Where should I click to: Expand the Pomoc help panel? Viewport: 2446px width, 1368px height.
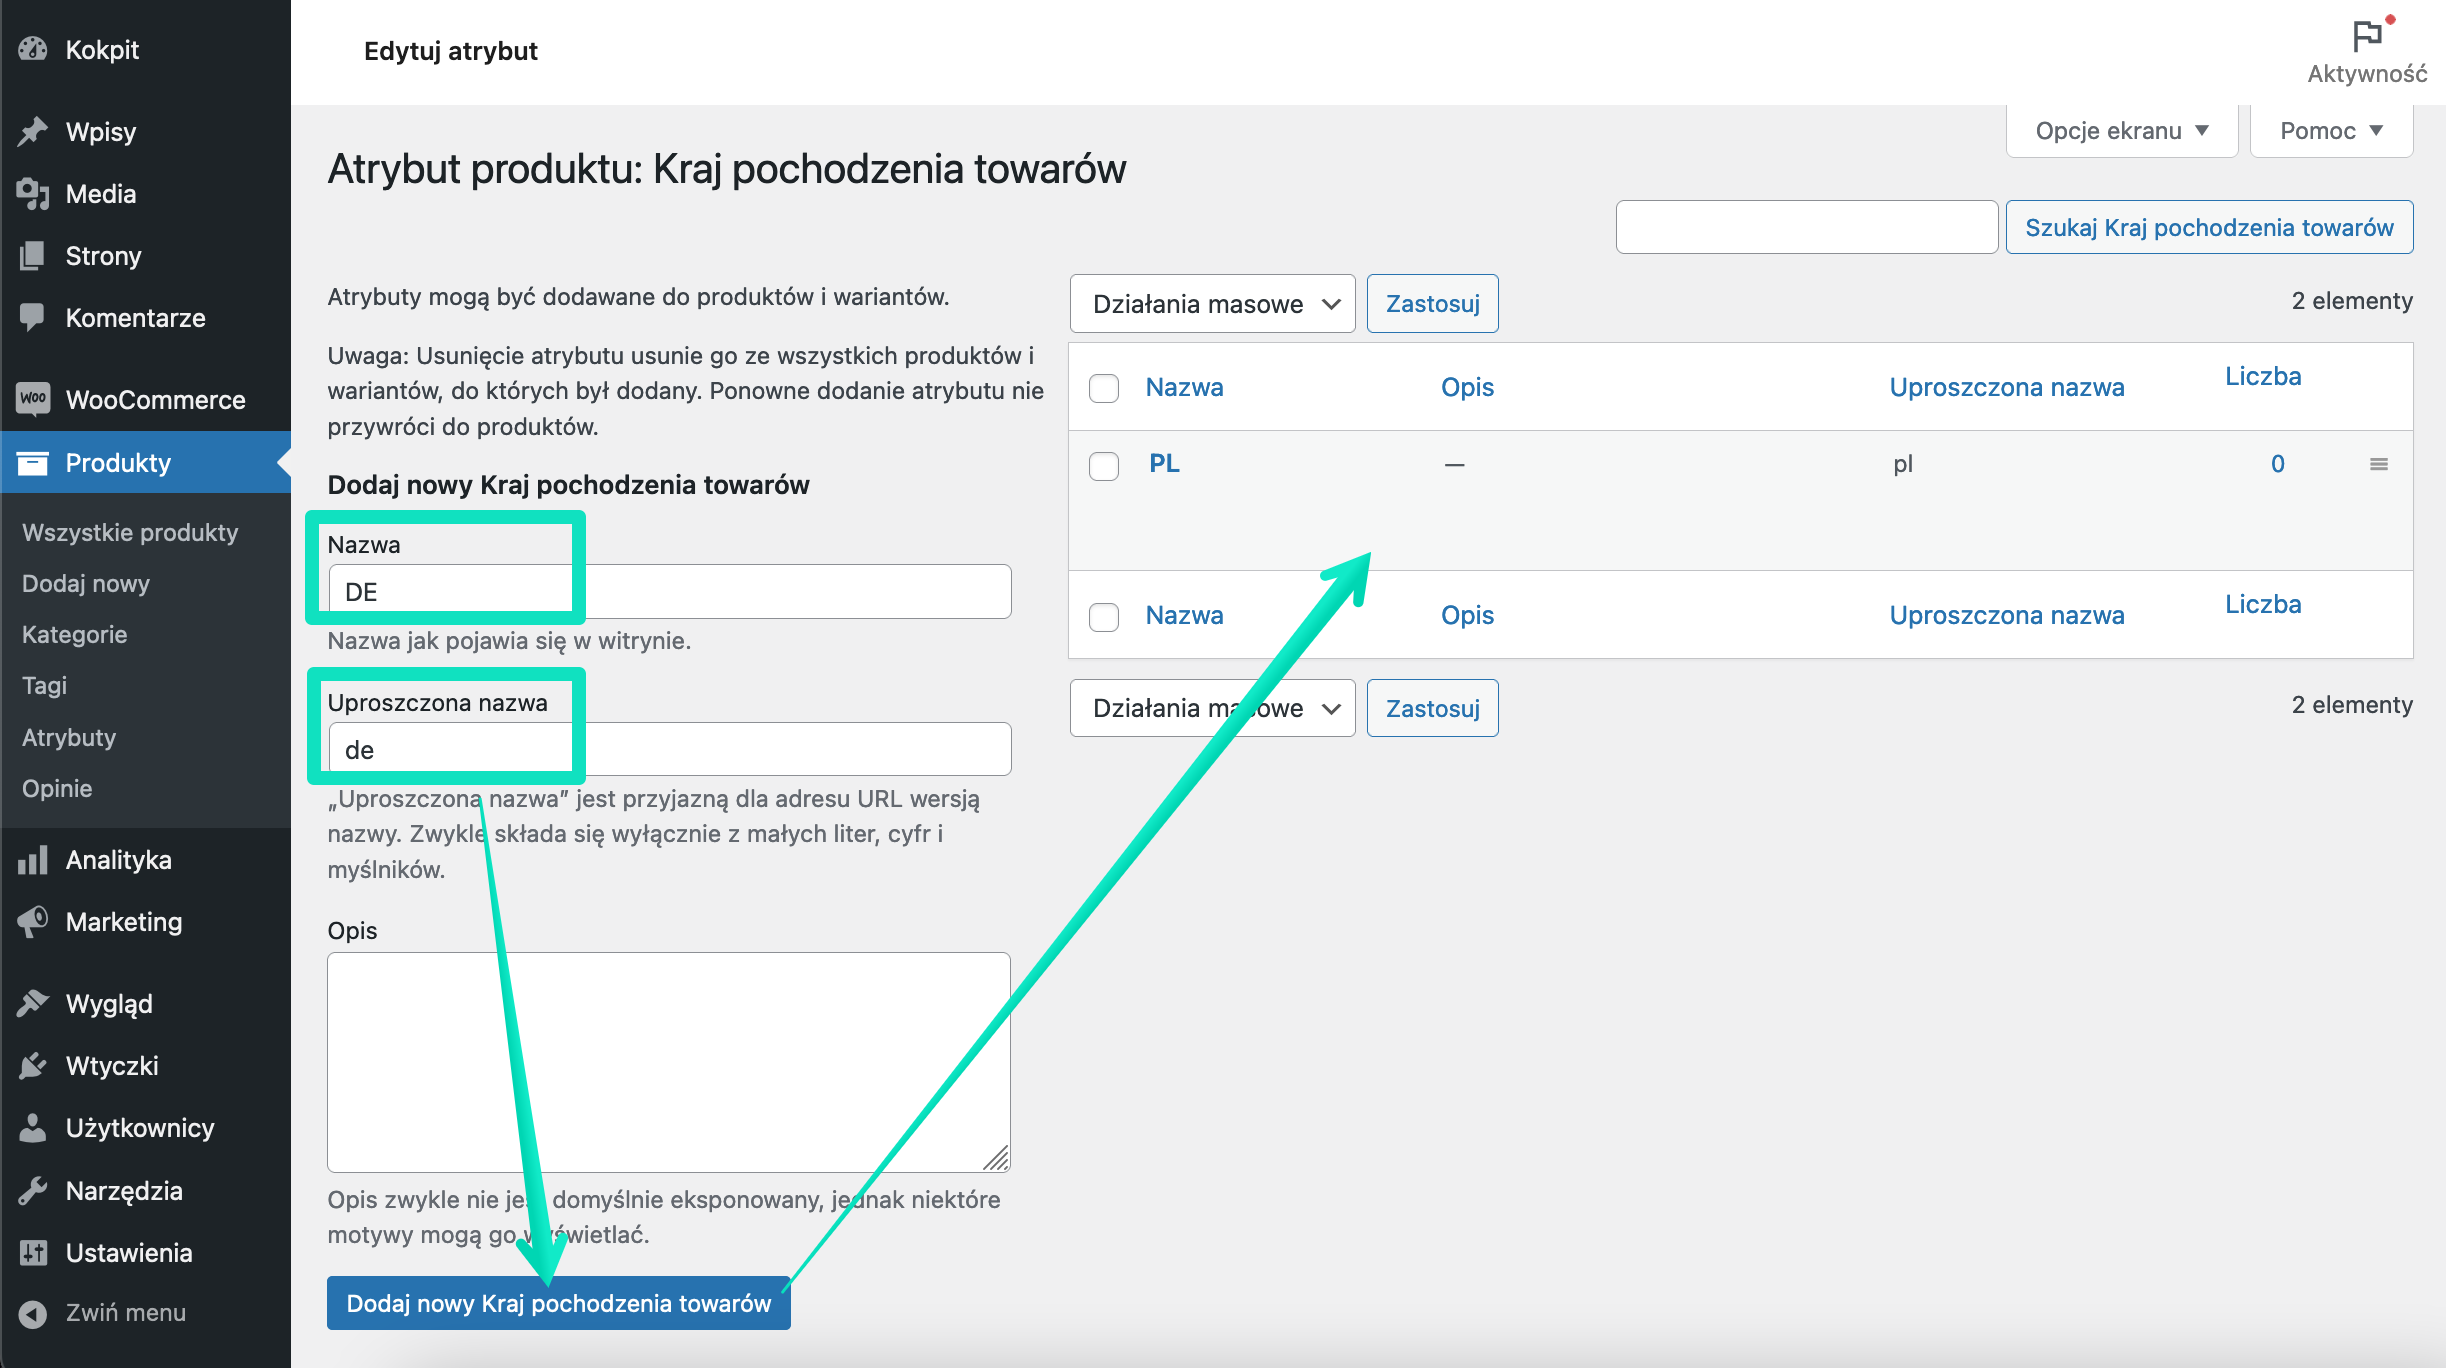[x=2331, y=131]
